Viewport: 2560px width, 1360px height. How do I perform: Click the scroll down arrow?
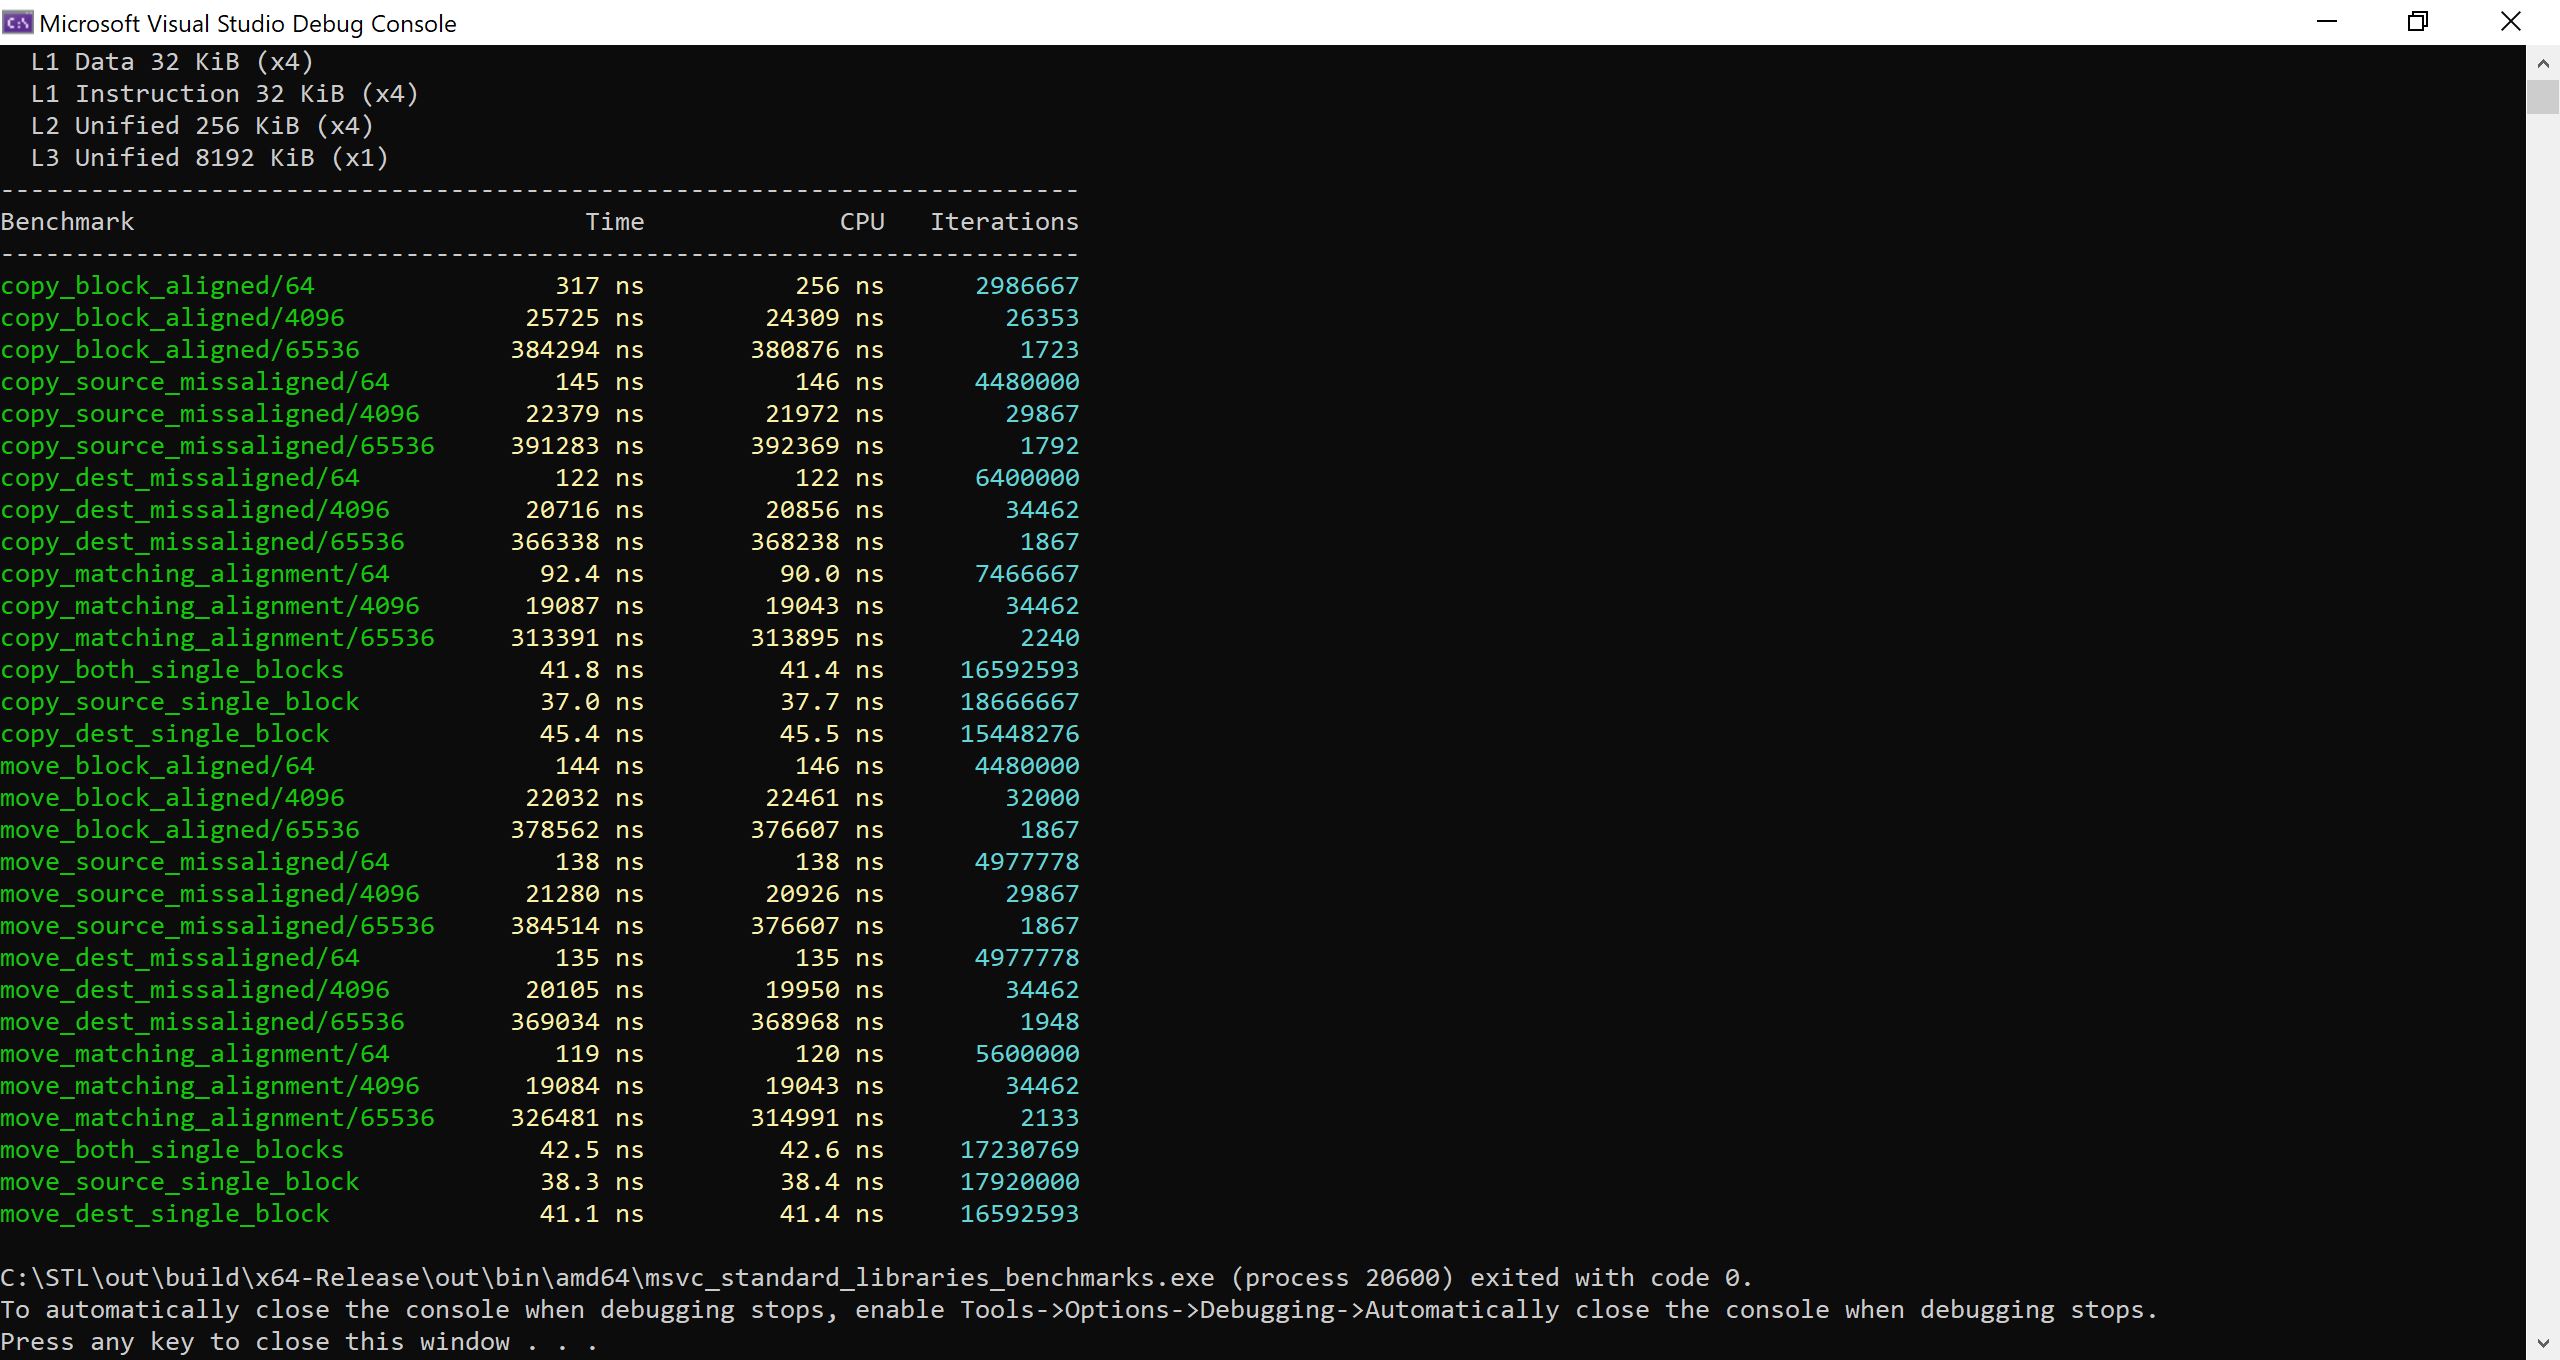2542,1343
